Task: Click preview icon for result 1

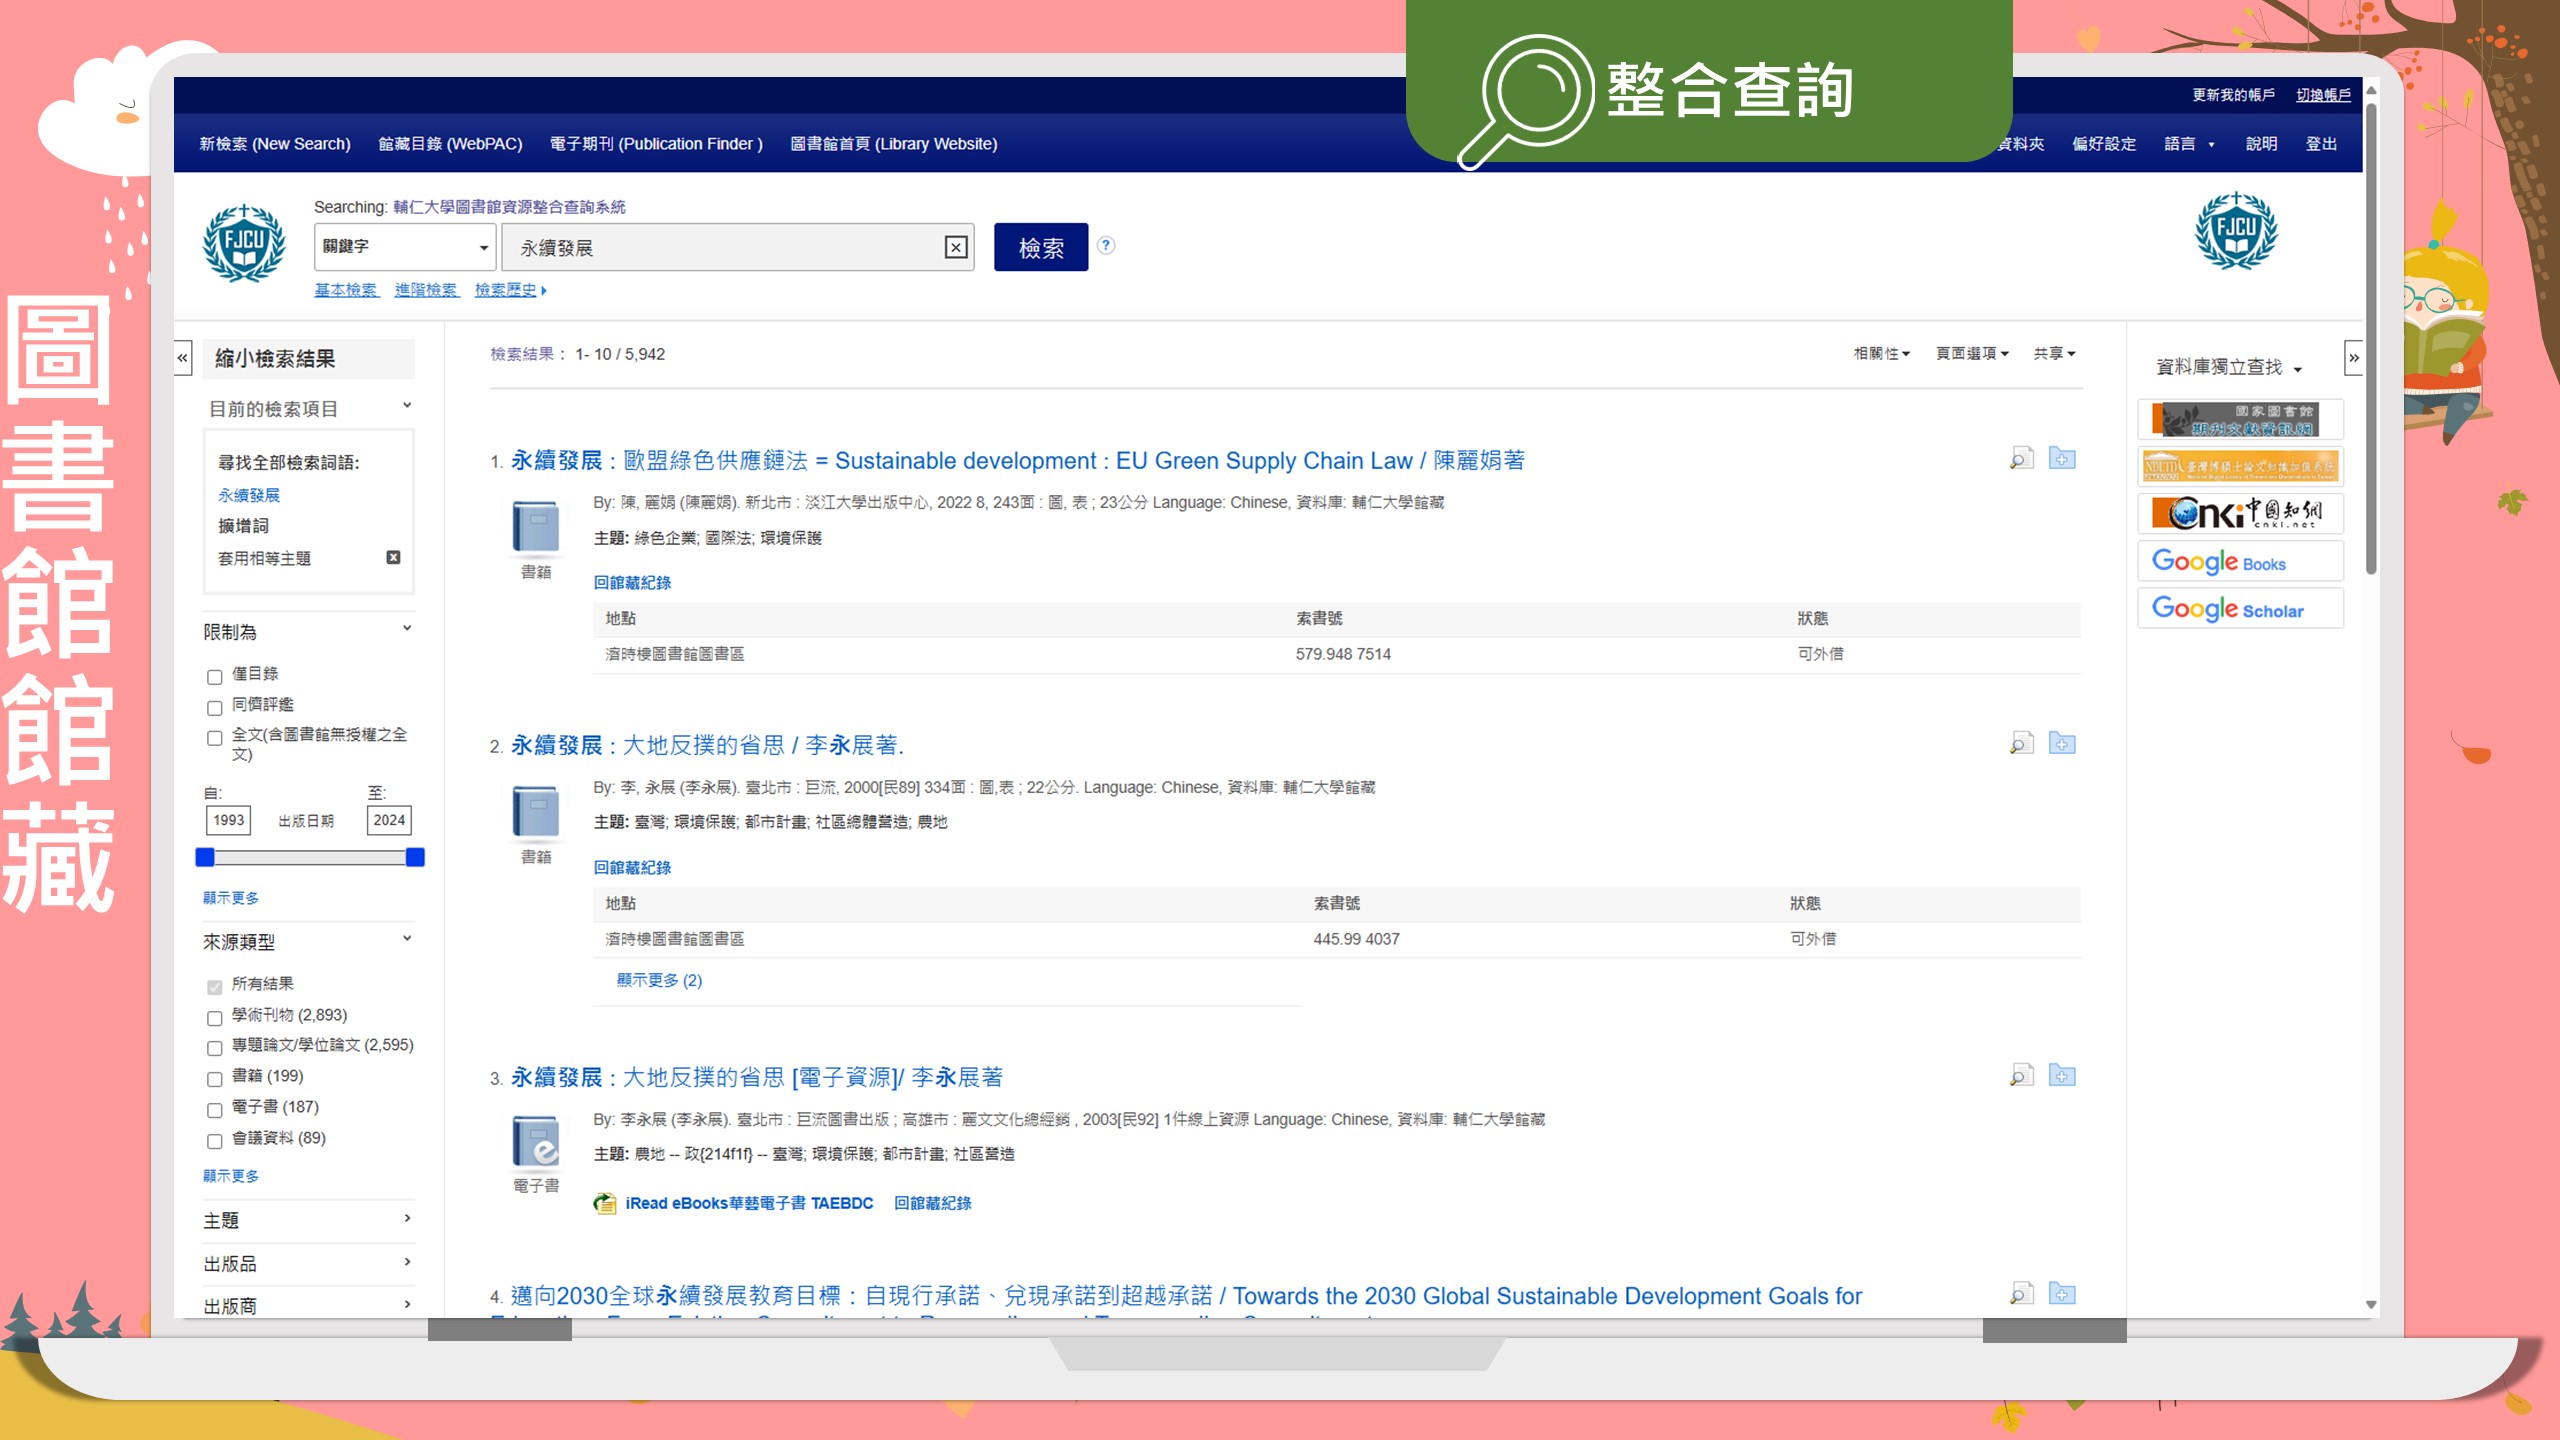Action: pos(2021,459)
